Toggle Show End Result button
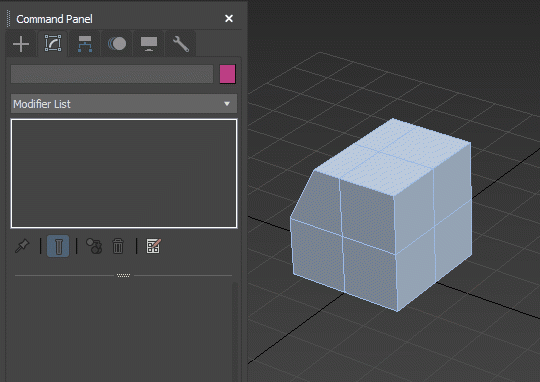 (58, 246)
